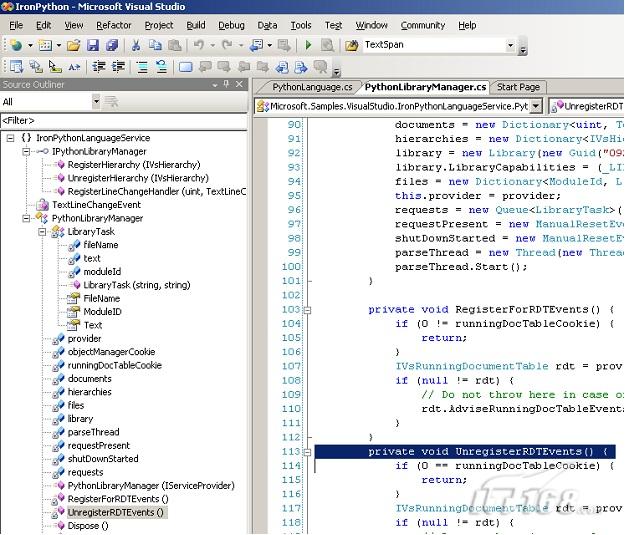Collapse the UnregisterRDTEvents code block outline
The width and height of the screenshot is (625, 535).
307,452
